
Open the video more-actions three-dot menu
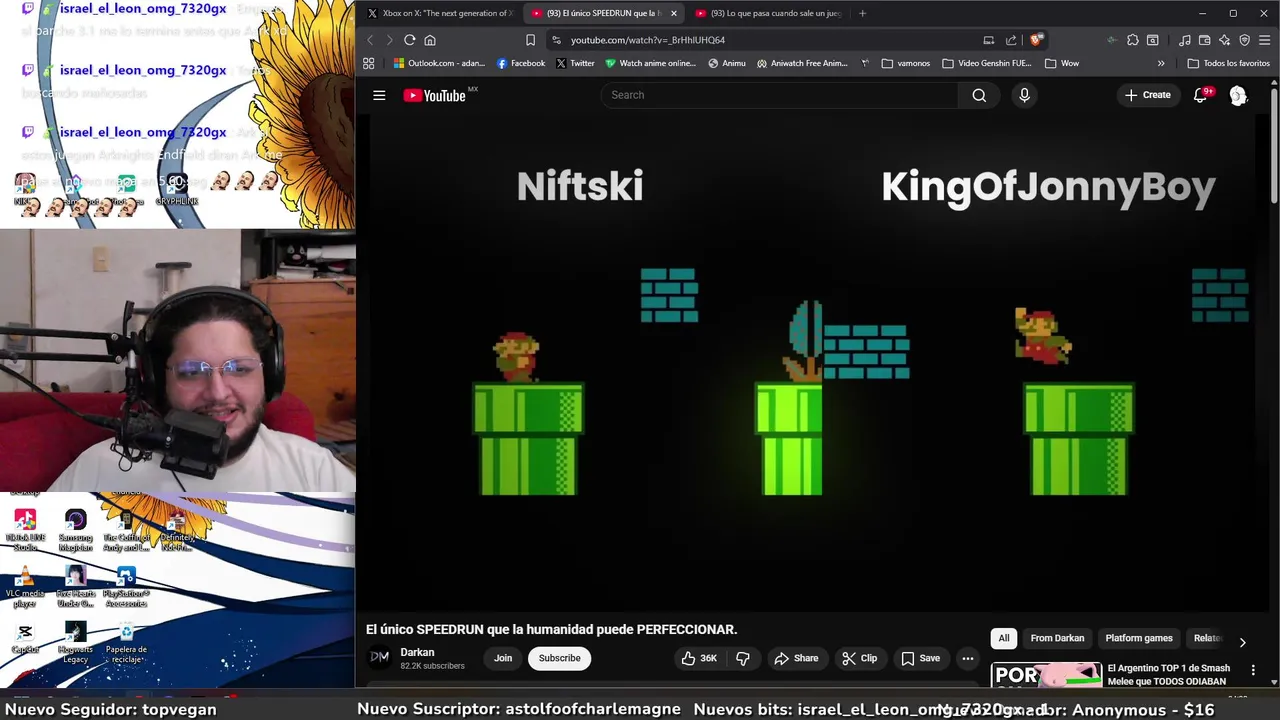pos(967,658)
